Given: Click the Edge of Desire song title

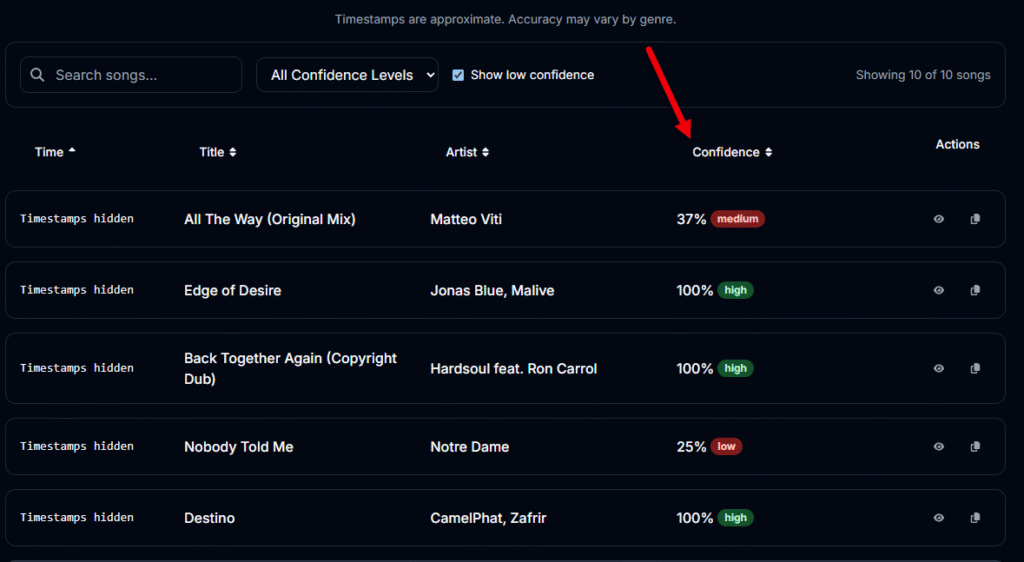Looking at the screenshot, I should coord(232,290).
